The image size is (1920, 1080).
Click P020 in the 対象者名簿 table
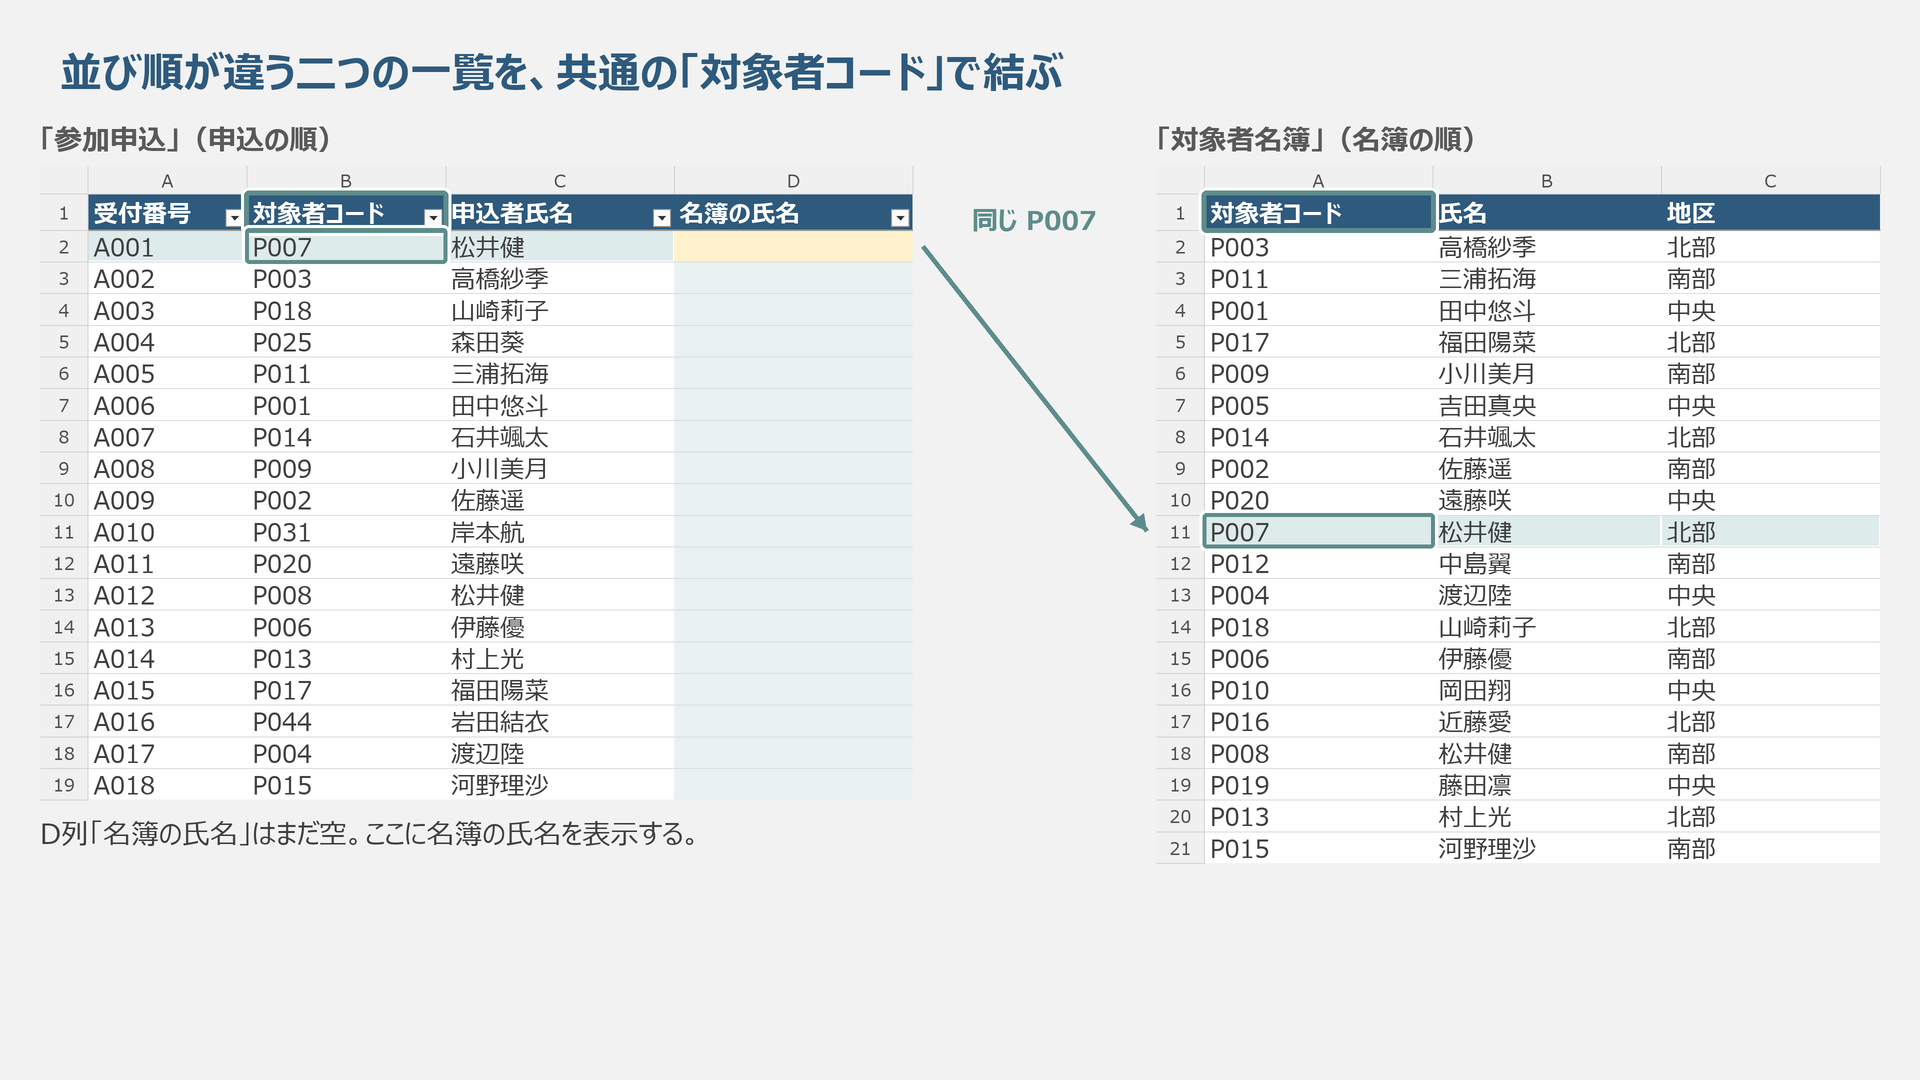(1318, 500)
